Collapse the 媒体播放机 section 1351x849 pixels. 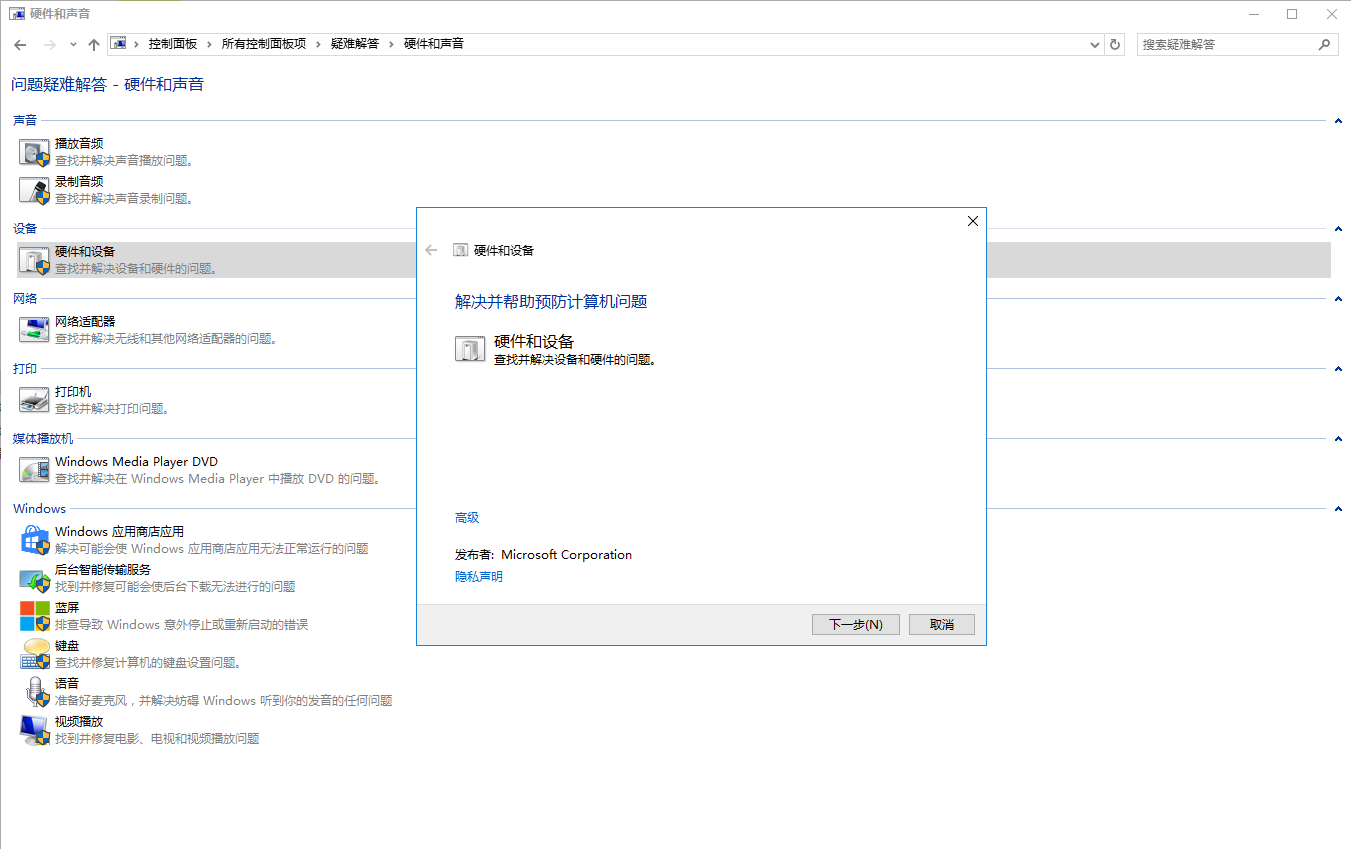1338,439
